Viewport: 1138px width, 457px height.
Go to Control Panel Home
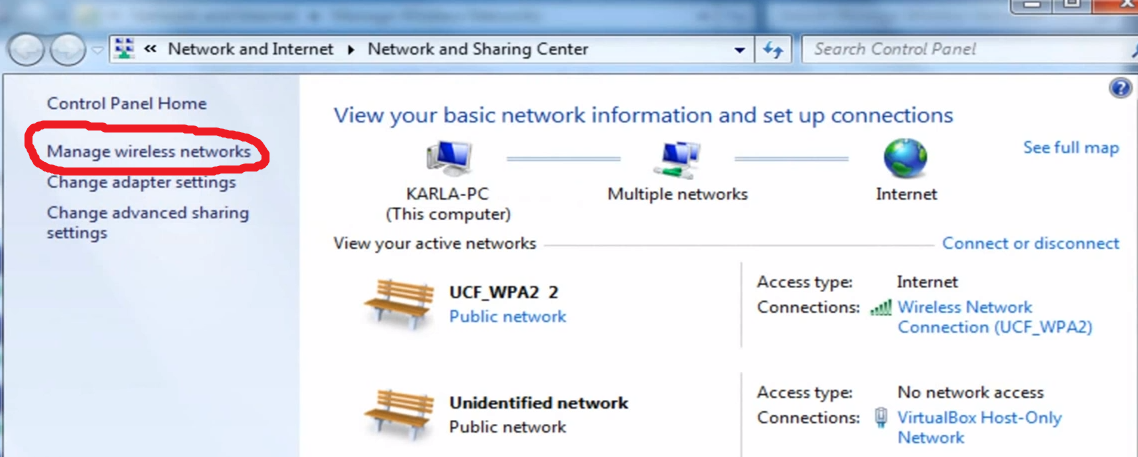click(x=126, y=103)
